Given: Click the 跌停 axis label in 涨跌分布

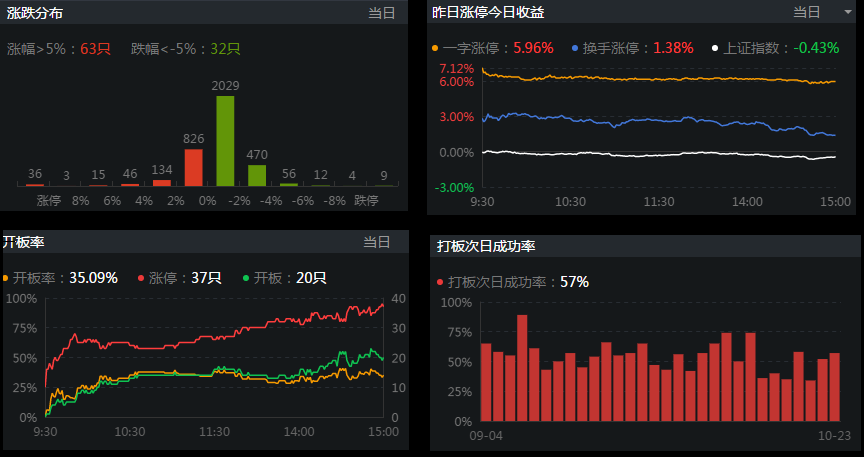Looking at the screenshot, I should click(366, 200).
